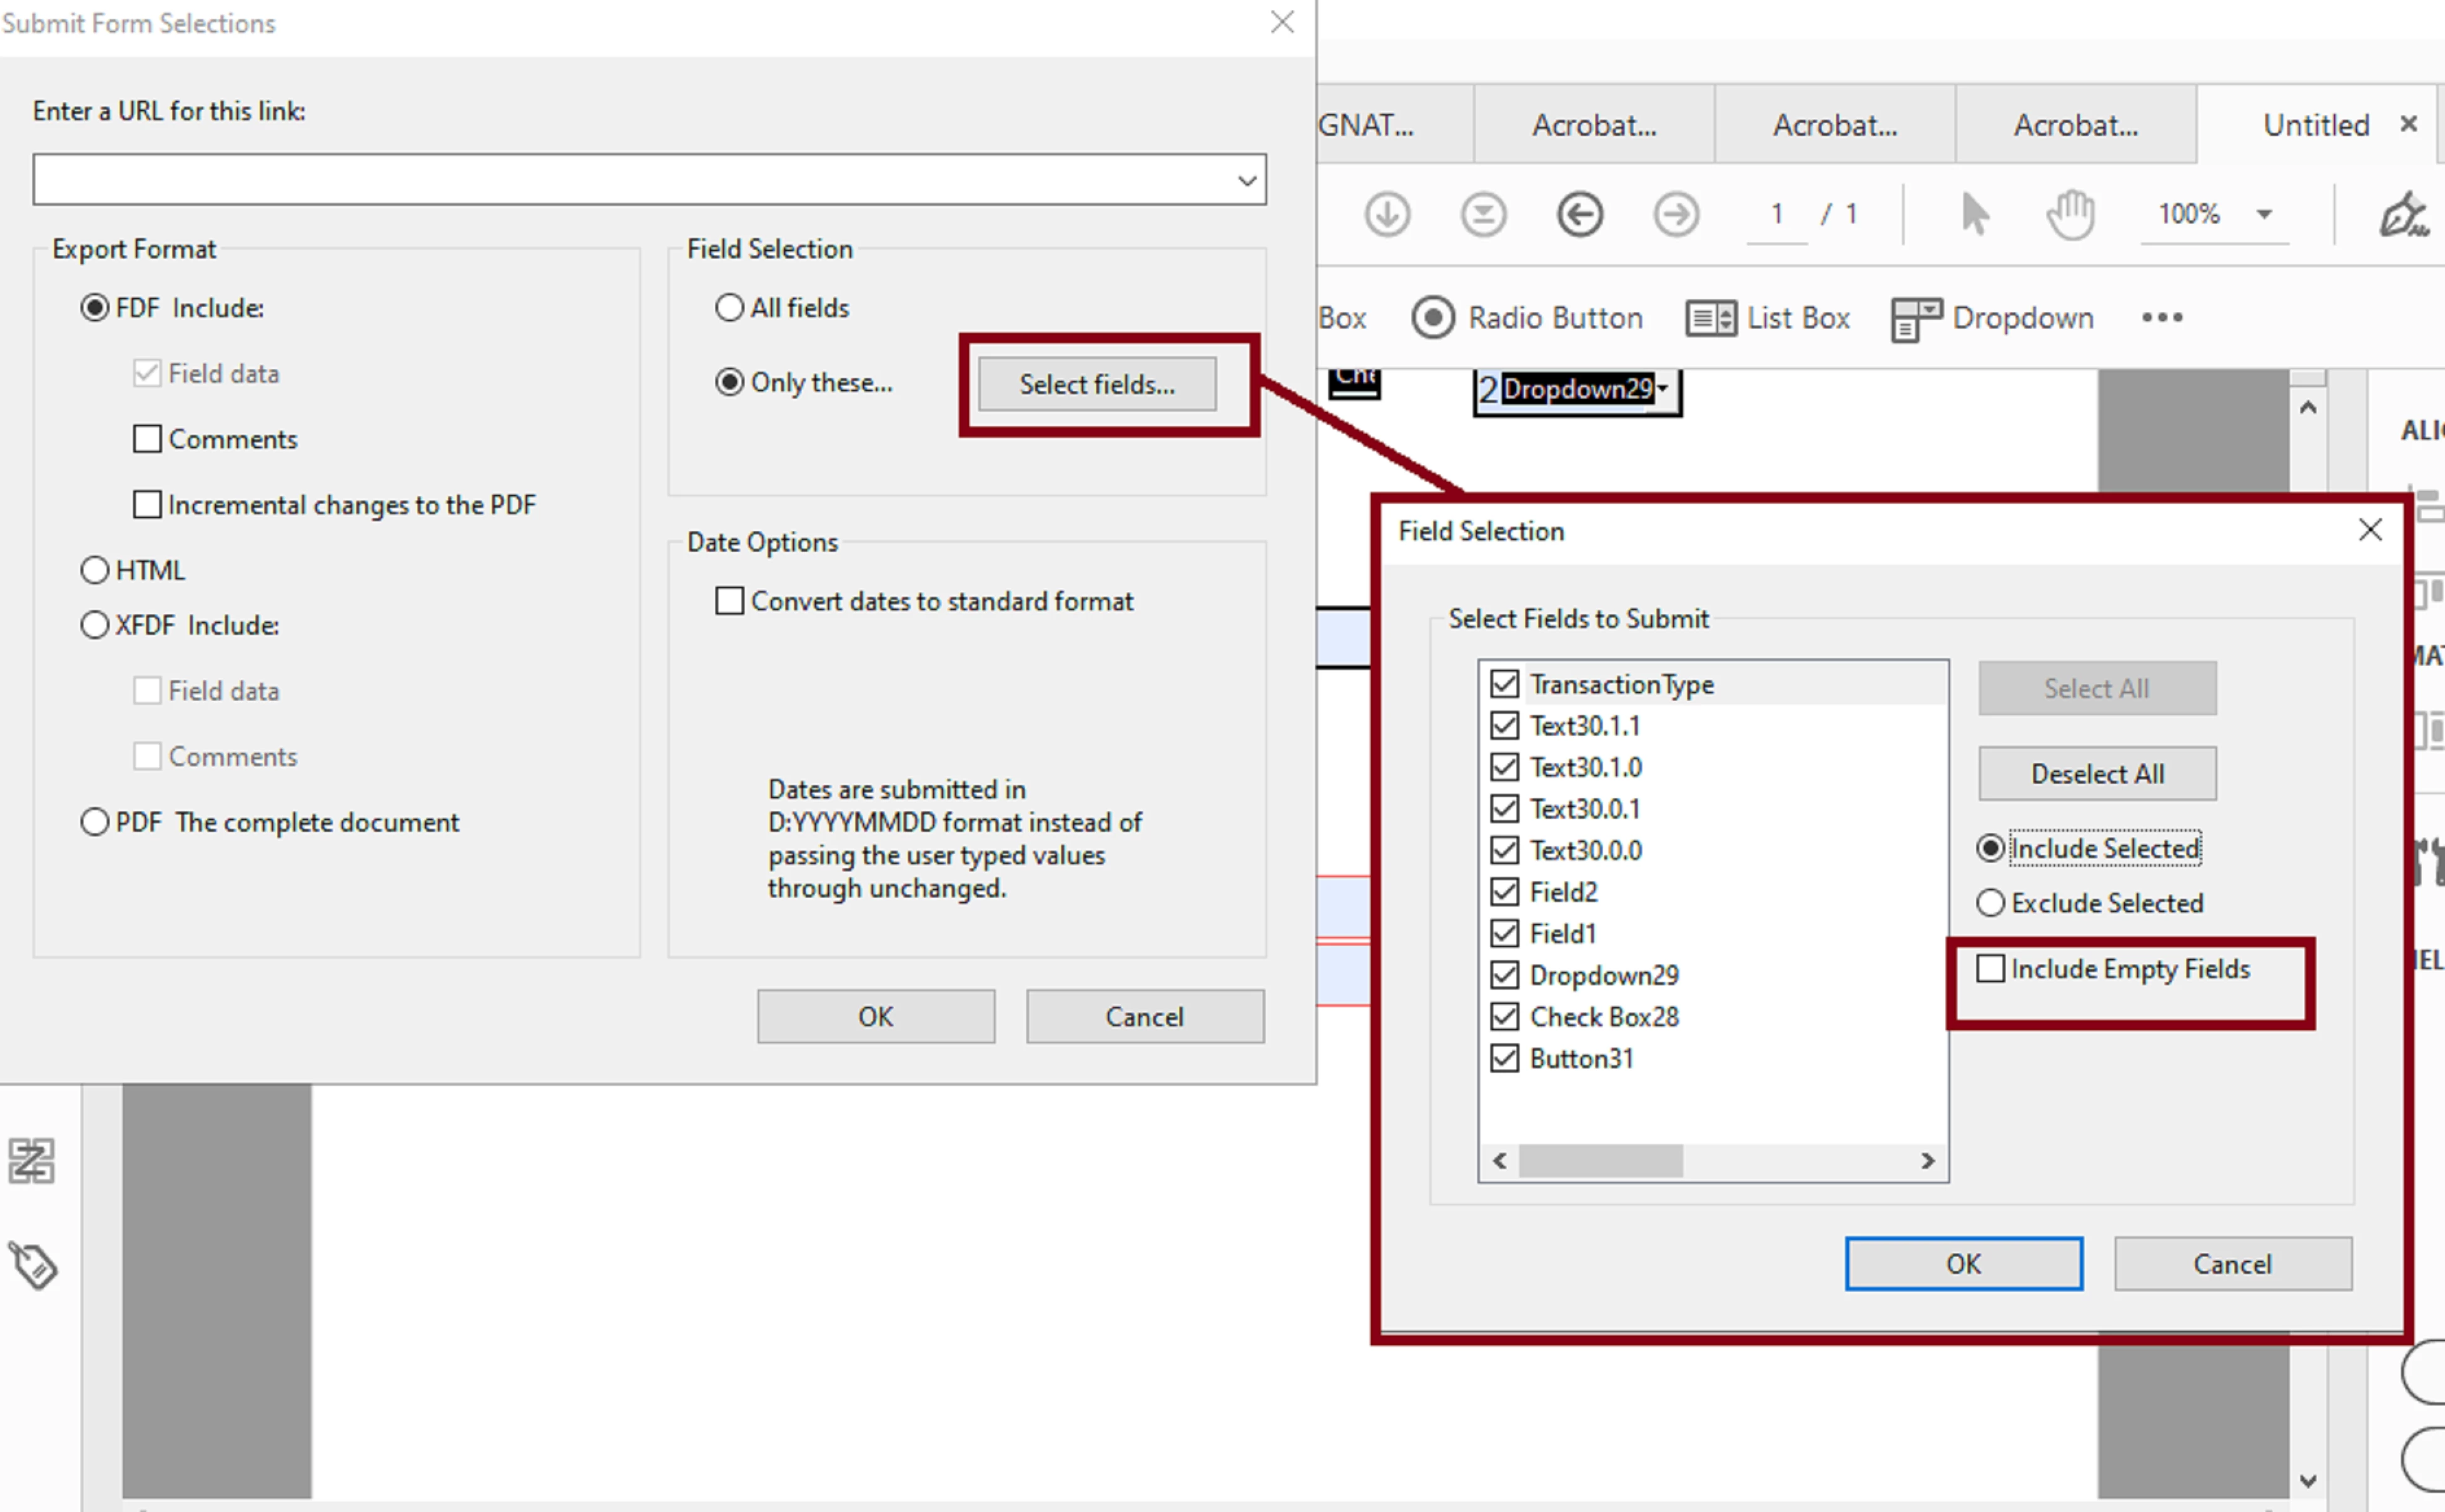Viewport: 2445px width, 1512px height.
Task: Click the next page view arrow icon
Action: coord(1676,214)
